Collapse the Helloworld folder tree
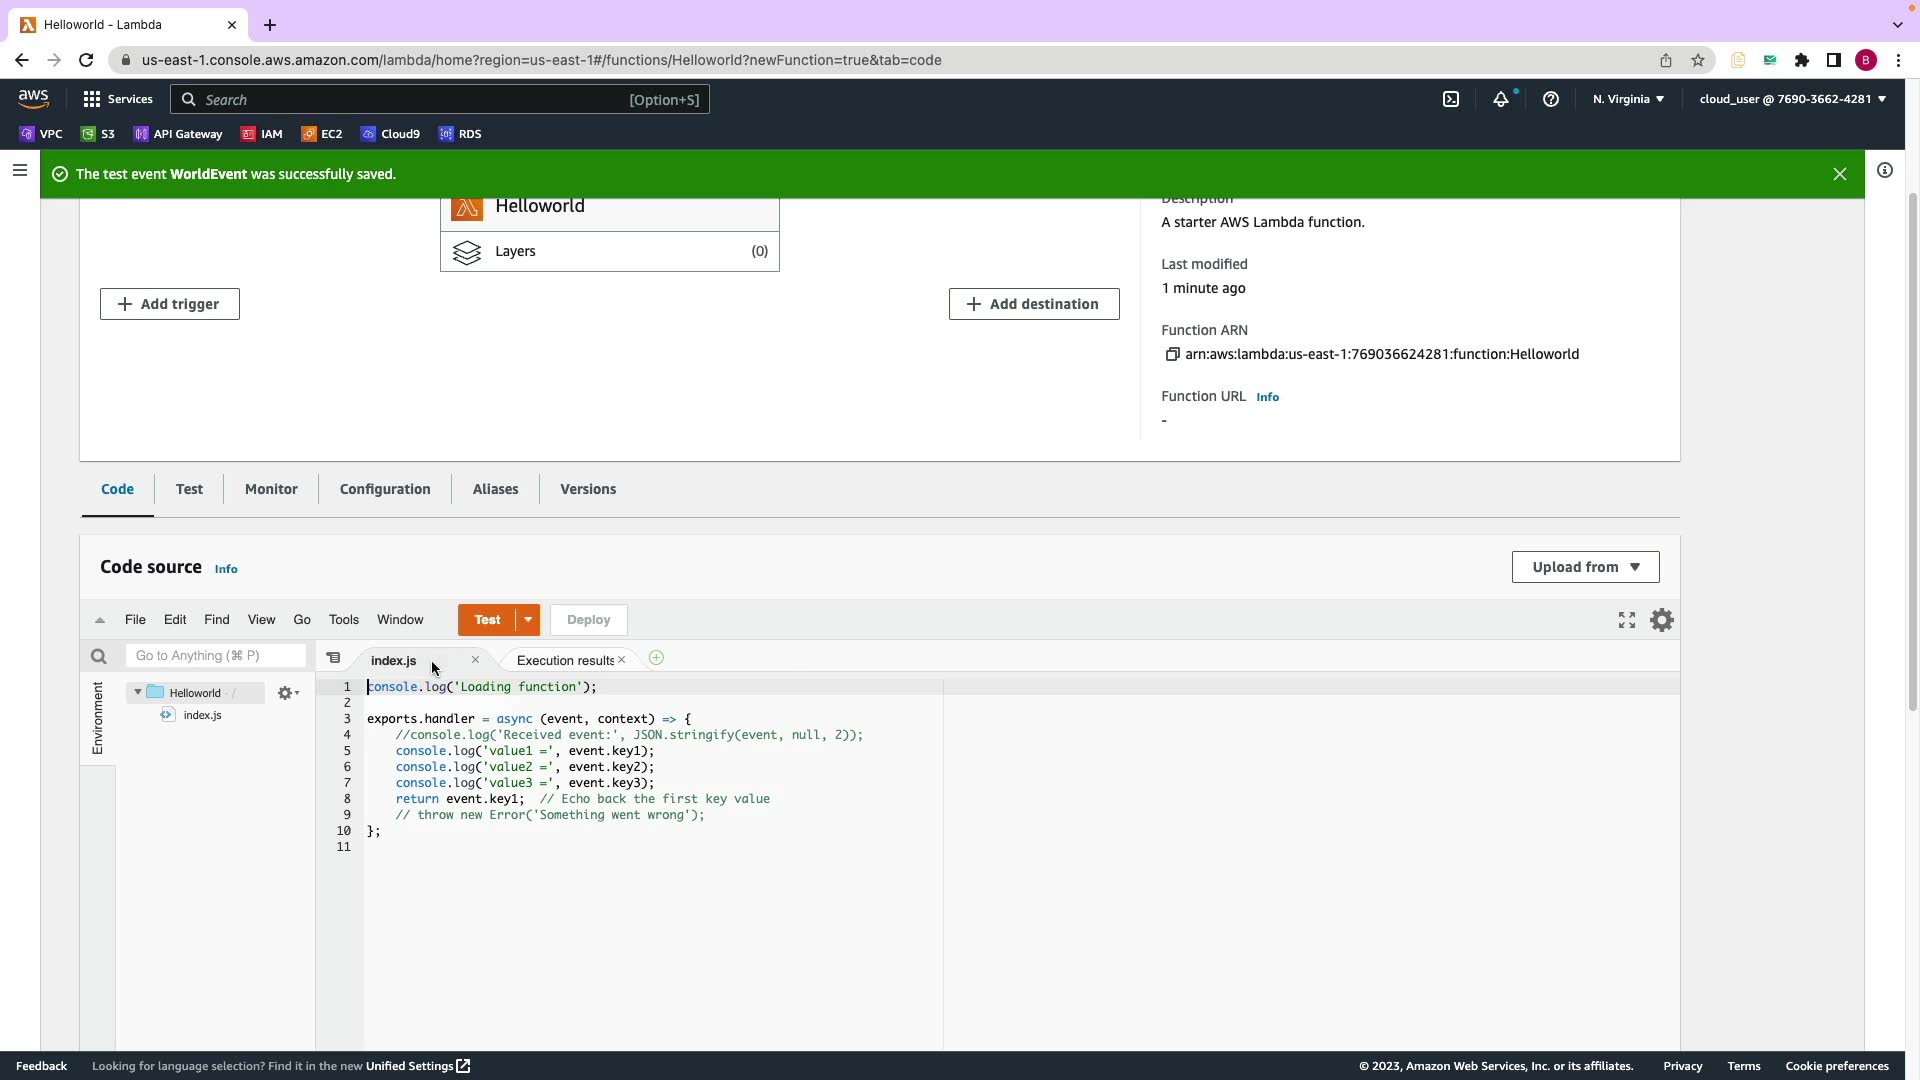 coord(138,692)
